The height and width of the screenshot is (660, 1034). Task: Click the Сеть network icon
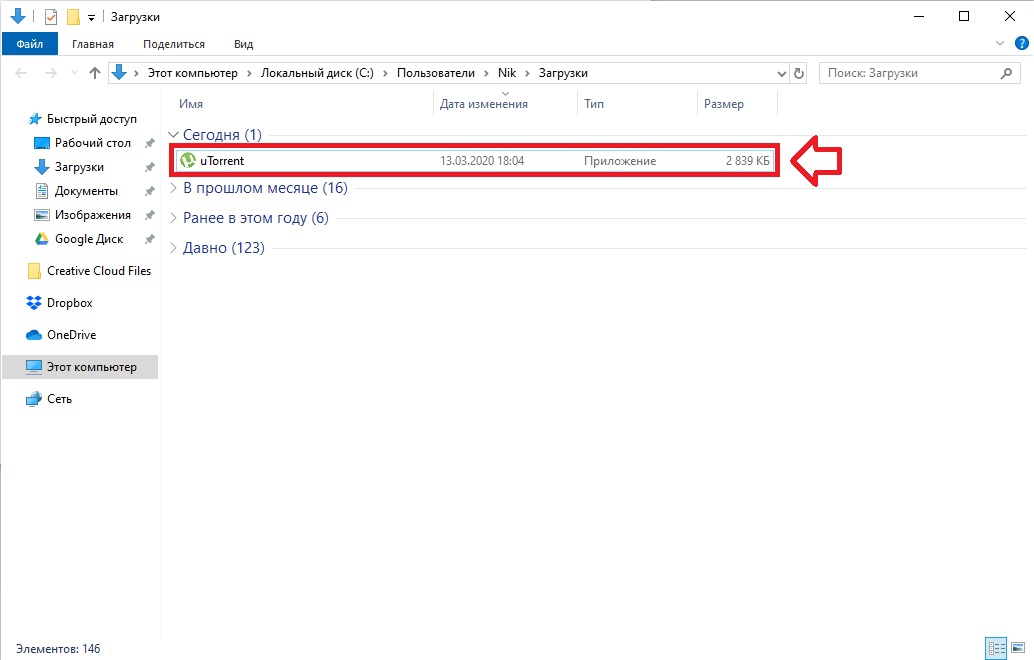click(x=34, y=400)
